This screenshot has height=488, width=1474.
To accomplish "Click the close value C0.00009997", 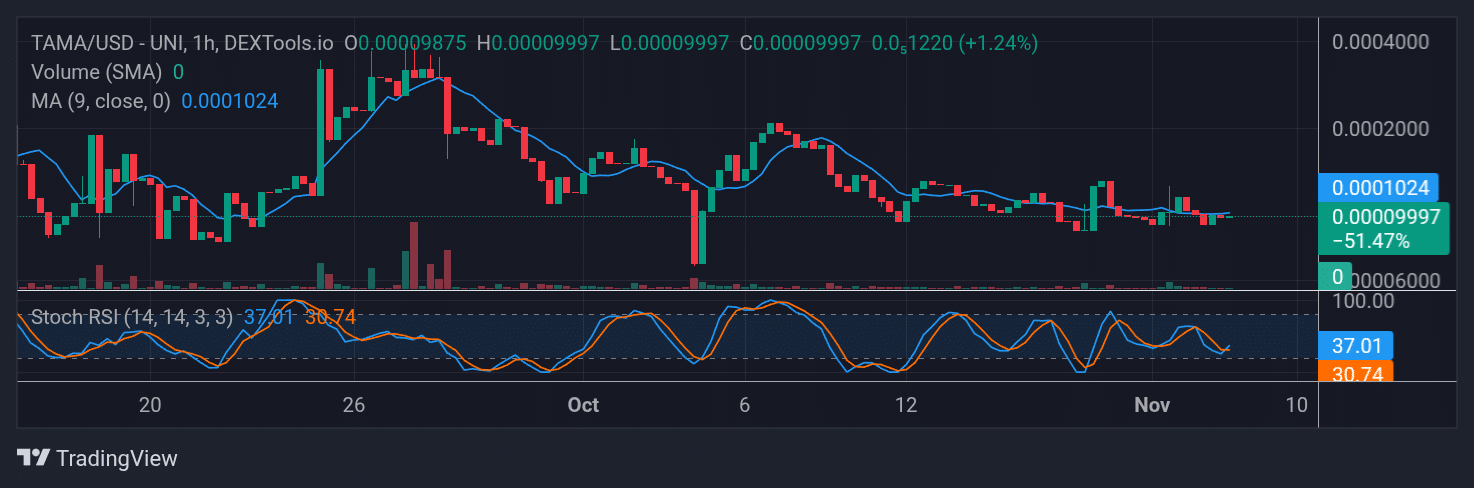I will click(x=800, y=43).
